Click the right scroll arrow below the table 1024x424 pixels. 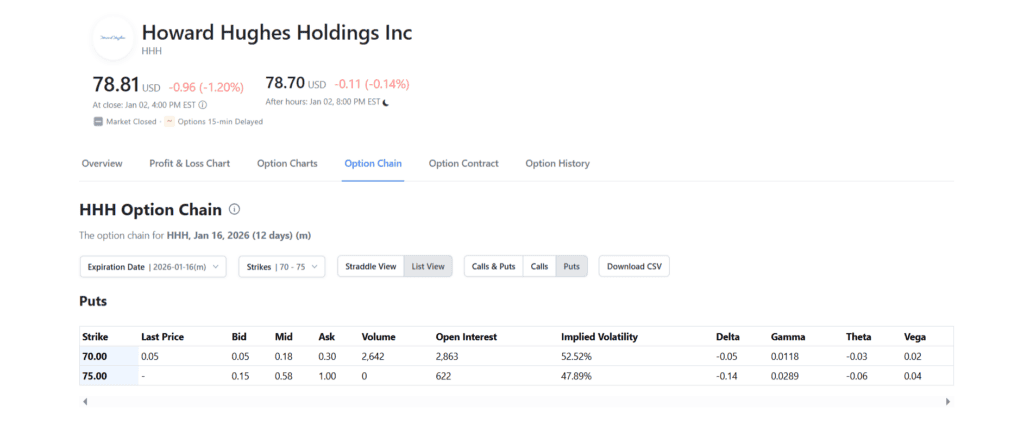point(947,401)
